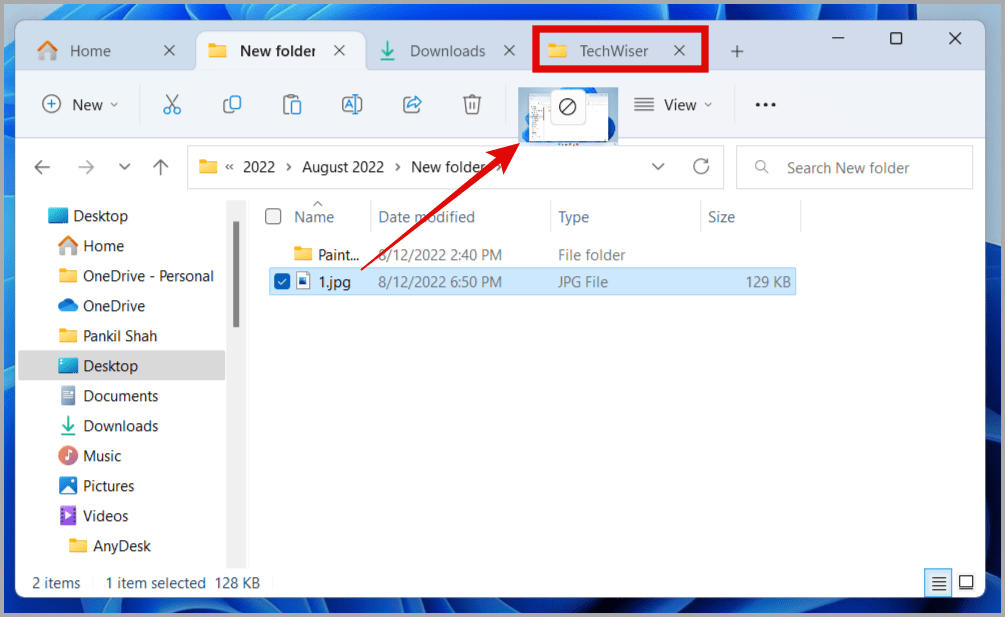Screen dimensions: 1005x617
Task: Select top Desktop in navigation pane
Action: [101, 216]
